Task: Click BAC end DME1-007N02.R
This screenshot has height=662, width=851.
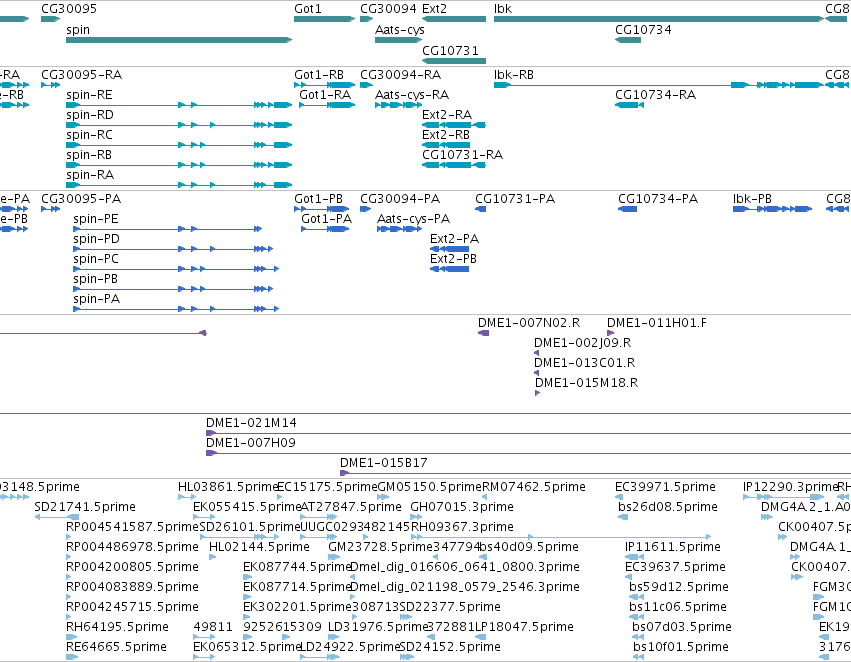Action: (529, 323)
